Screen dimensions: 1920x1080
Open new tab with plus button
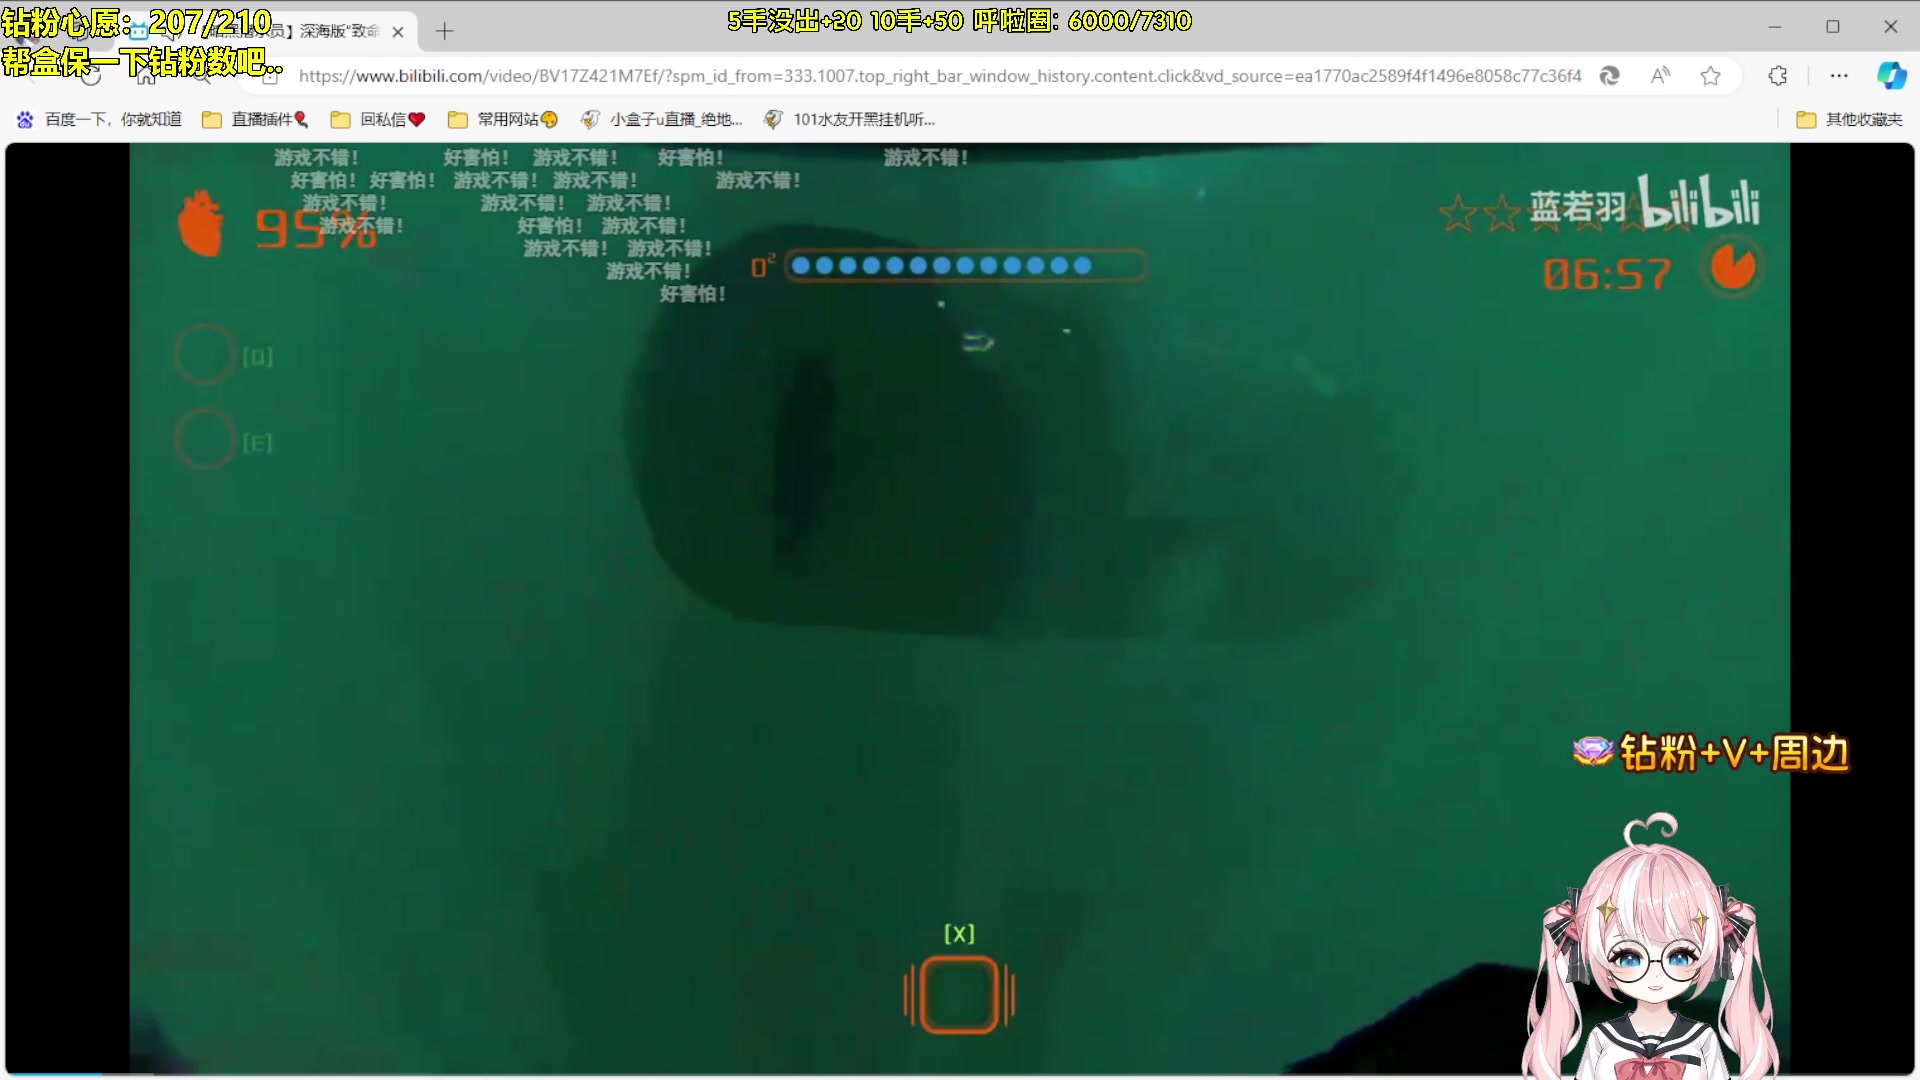click(x=445, y=31)
